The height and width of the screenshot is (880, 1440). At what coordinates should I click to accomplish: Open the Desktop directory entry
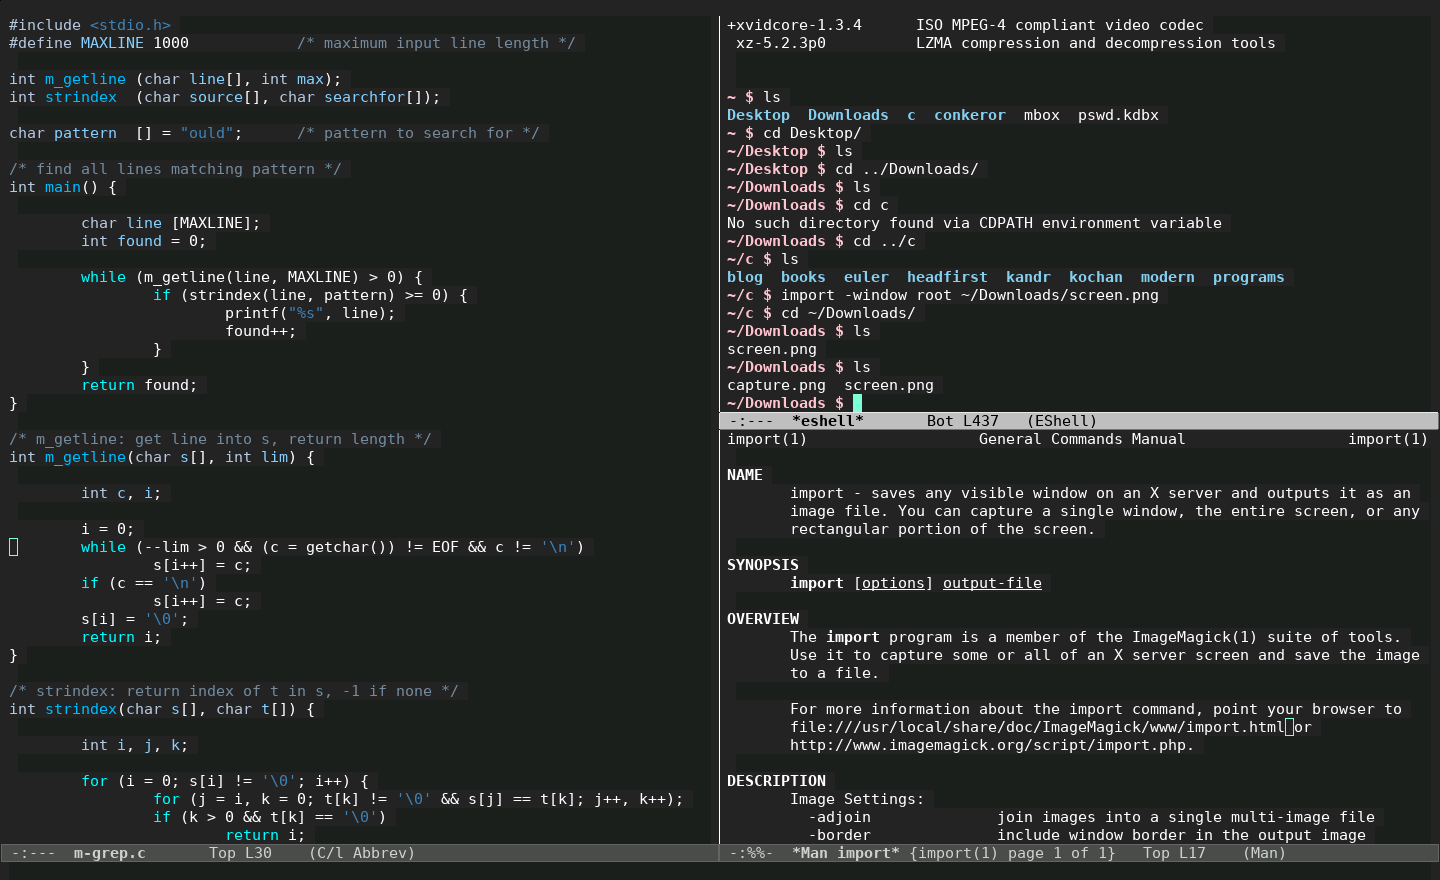coord(758,115)
